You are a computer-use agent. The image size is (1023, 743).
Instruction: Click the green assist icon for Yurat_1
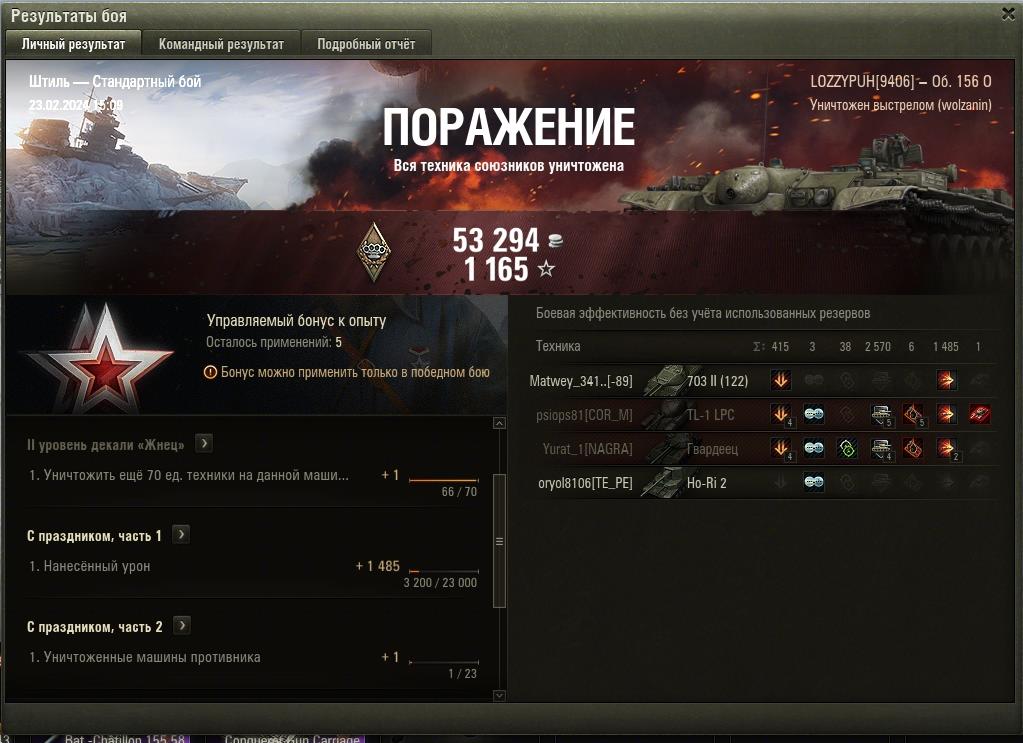847,448
